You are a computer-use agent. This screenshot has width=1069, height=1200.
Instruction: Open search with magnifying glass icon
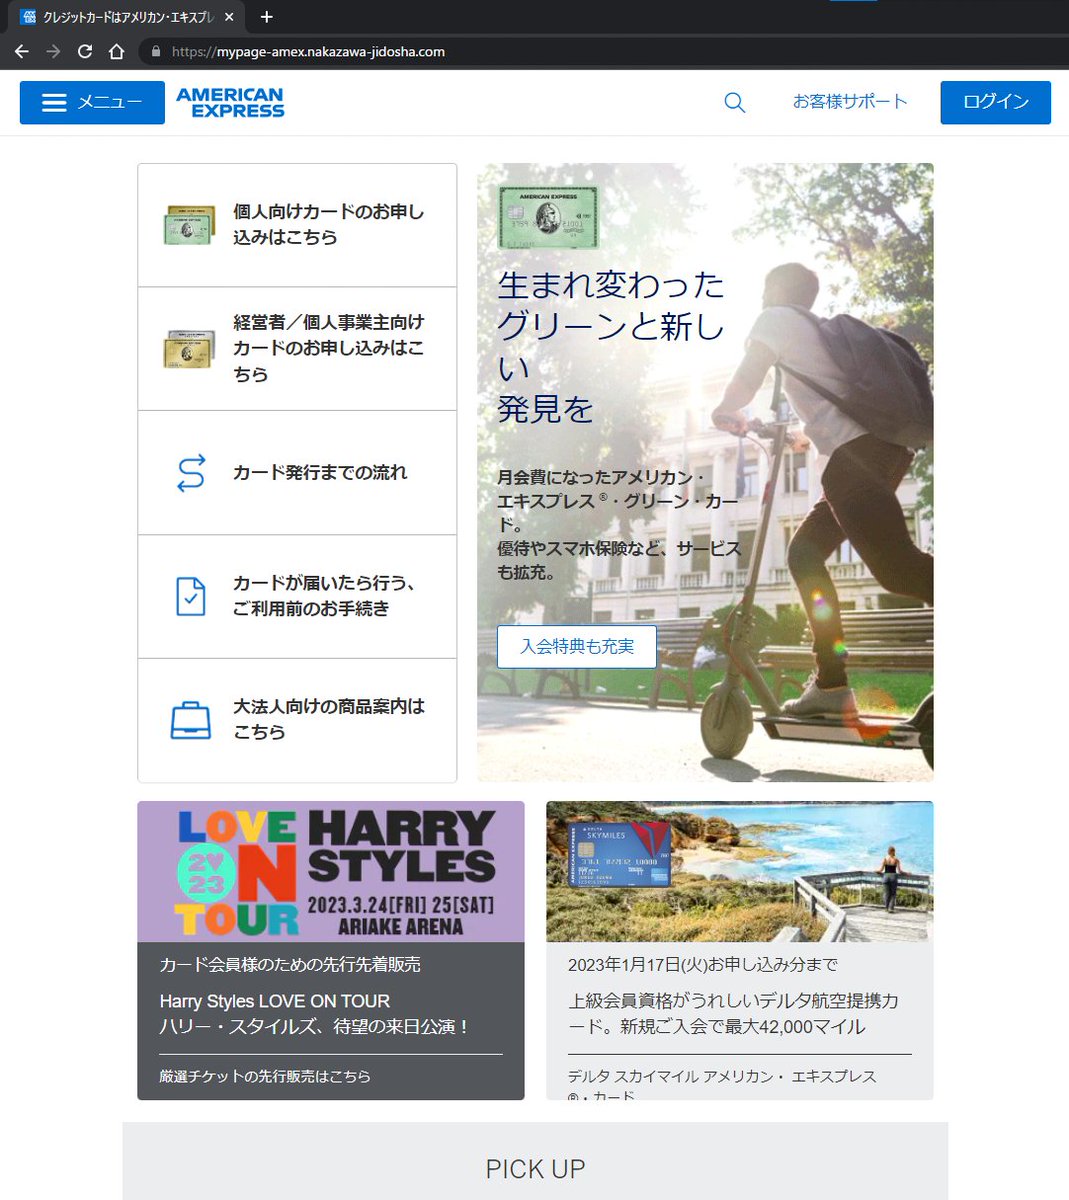point(735,102)
